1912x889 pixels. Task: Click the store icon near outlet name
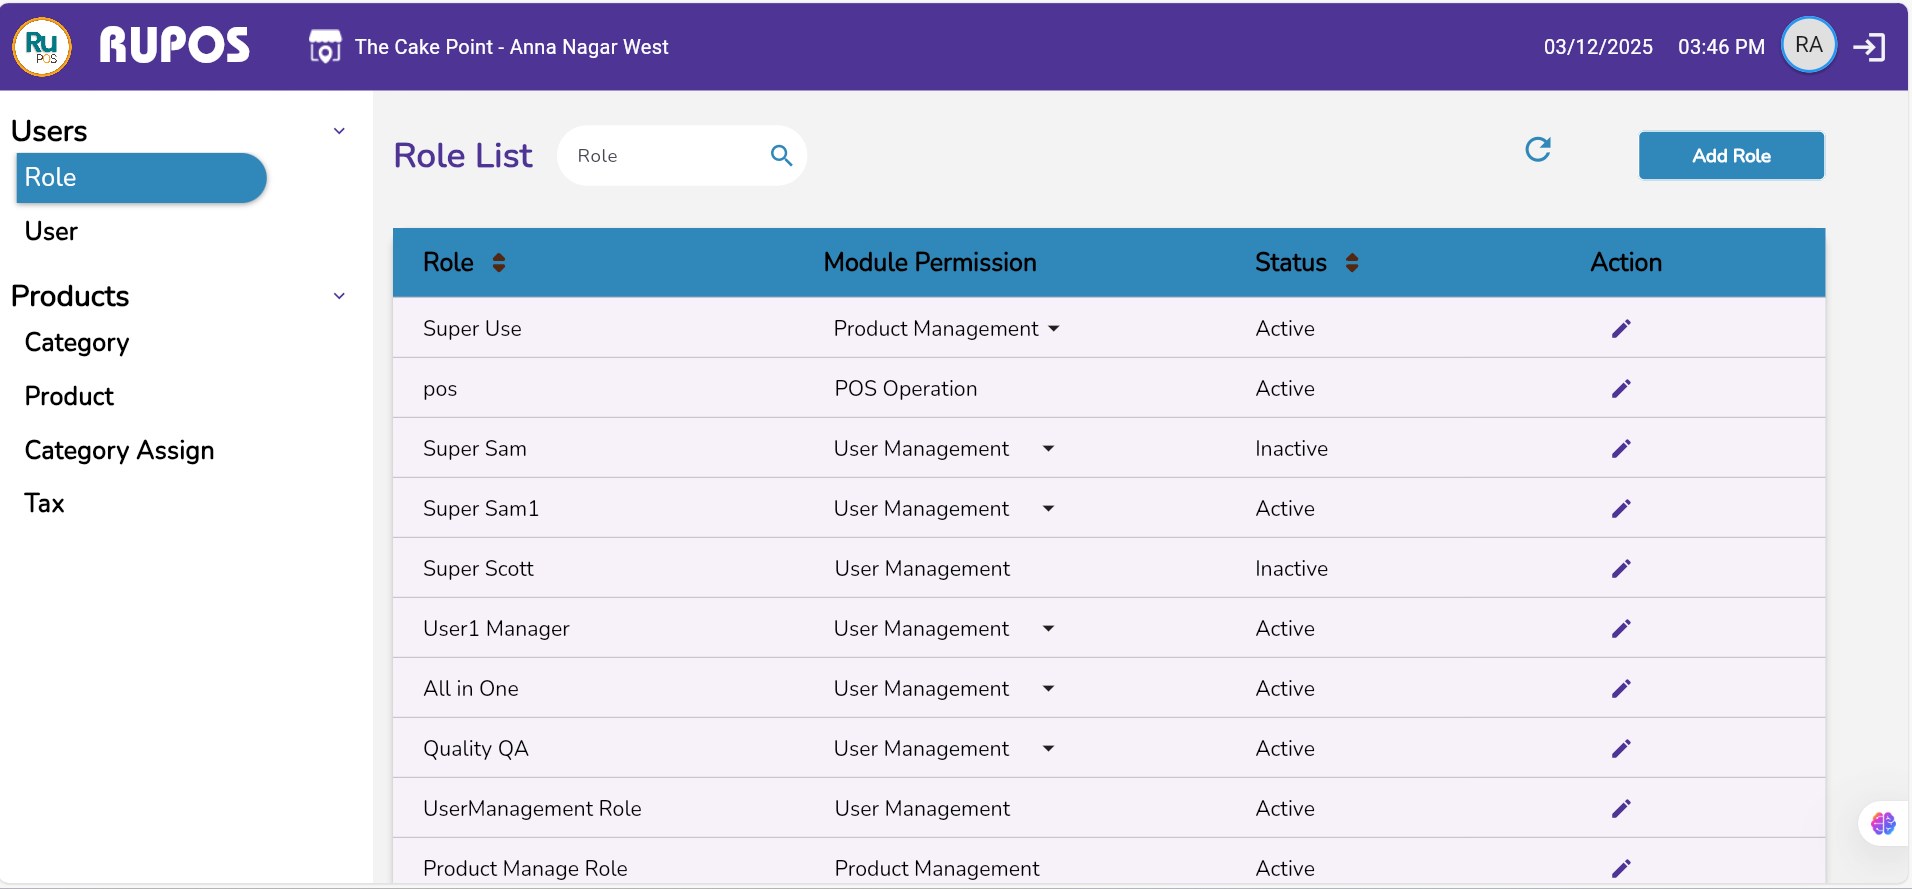(x=325, y=47)
